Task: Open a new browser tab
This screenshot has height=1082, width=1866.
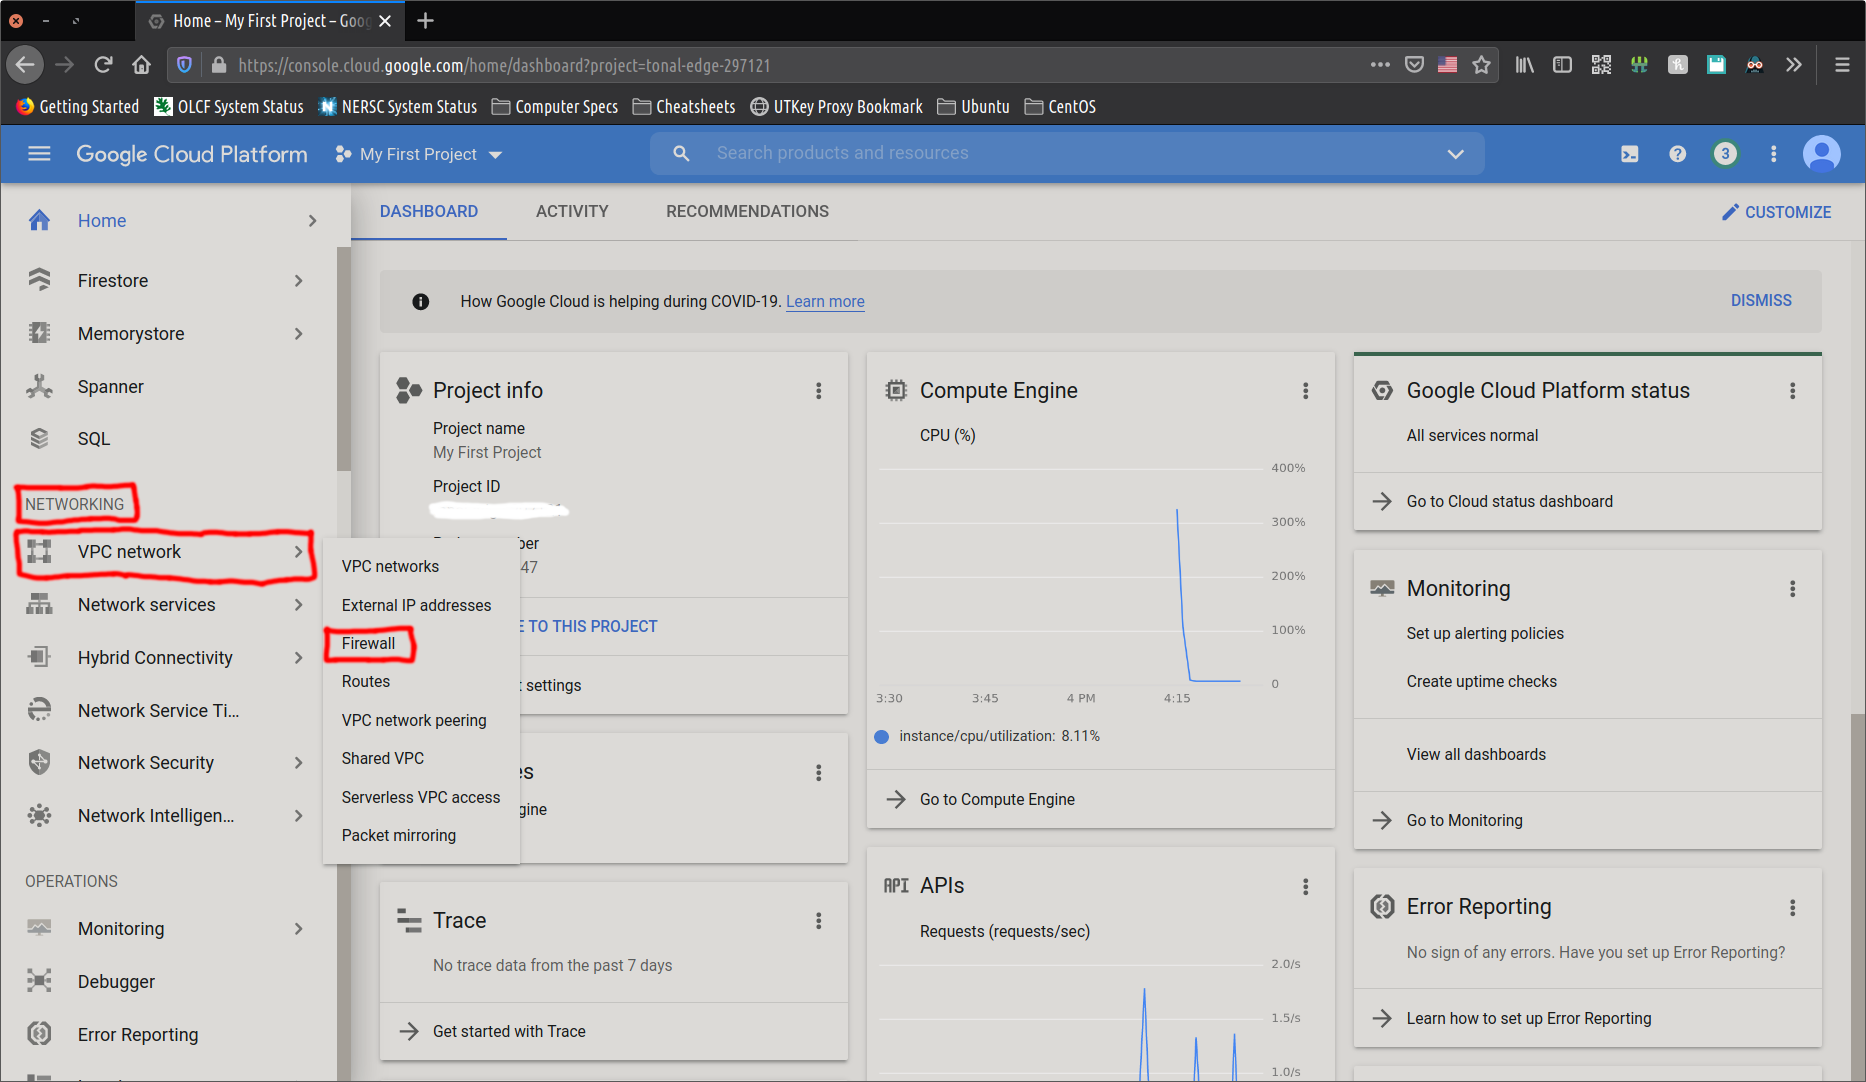Action: (425, 20)
